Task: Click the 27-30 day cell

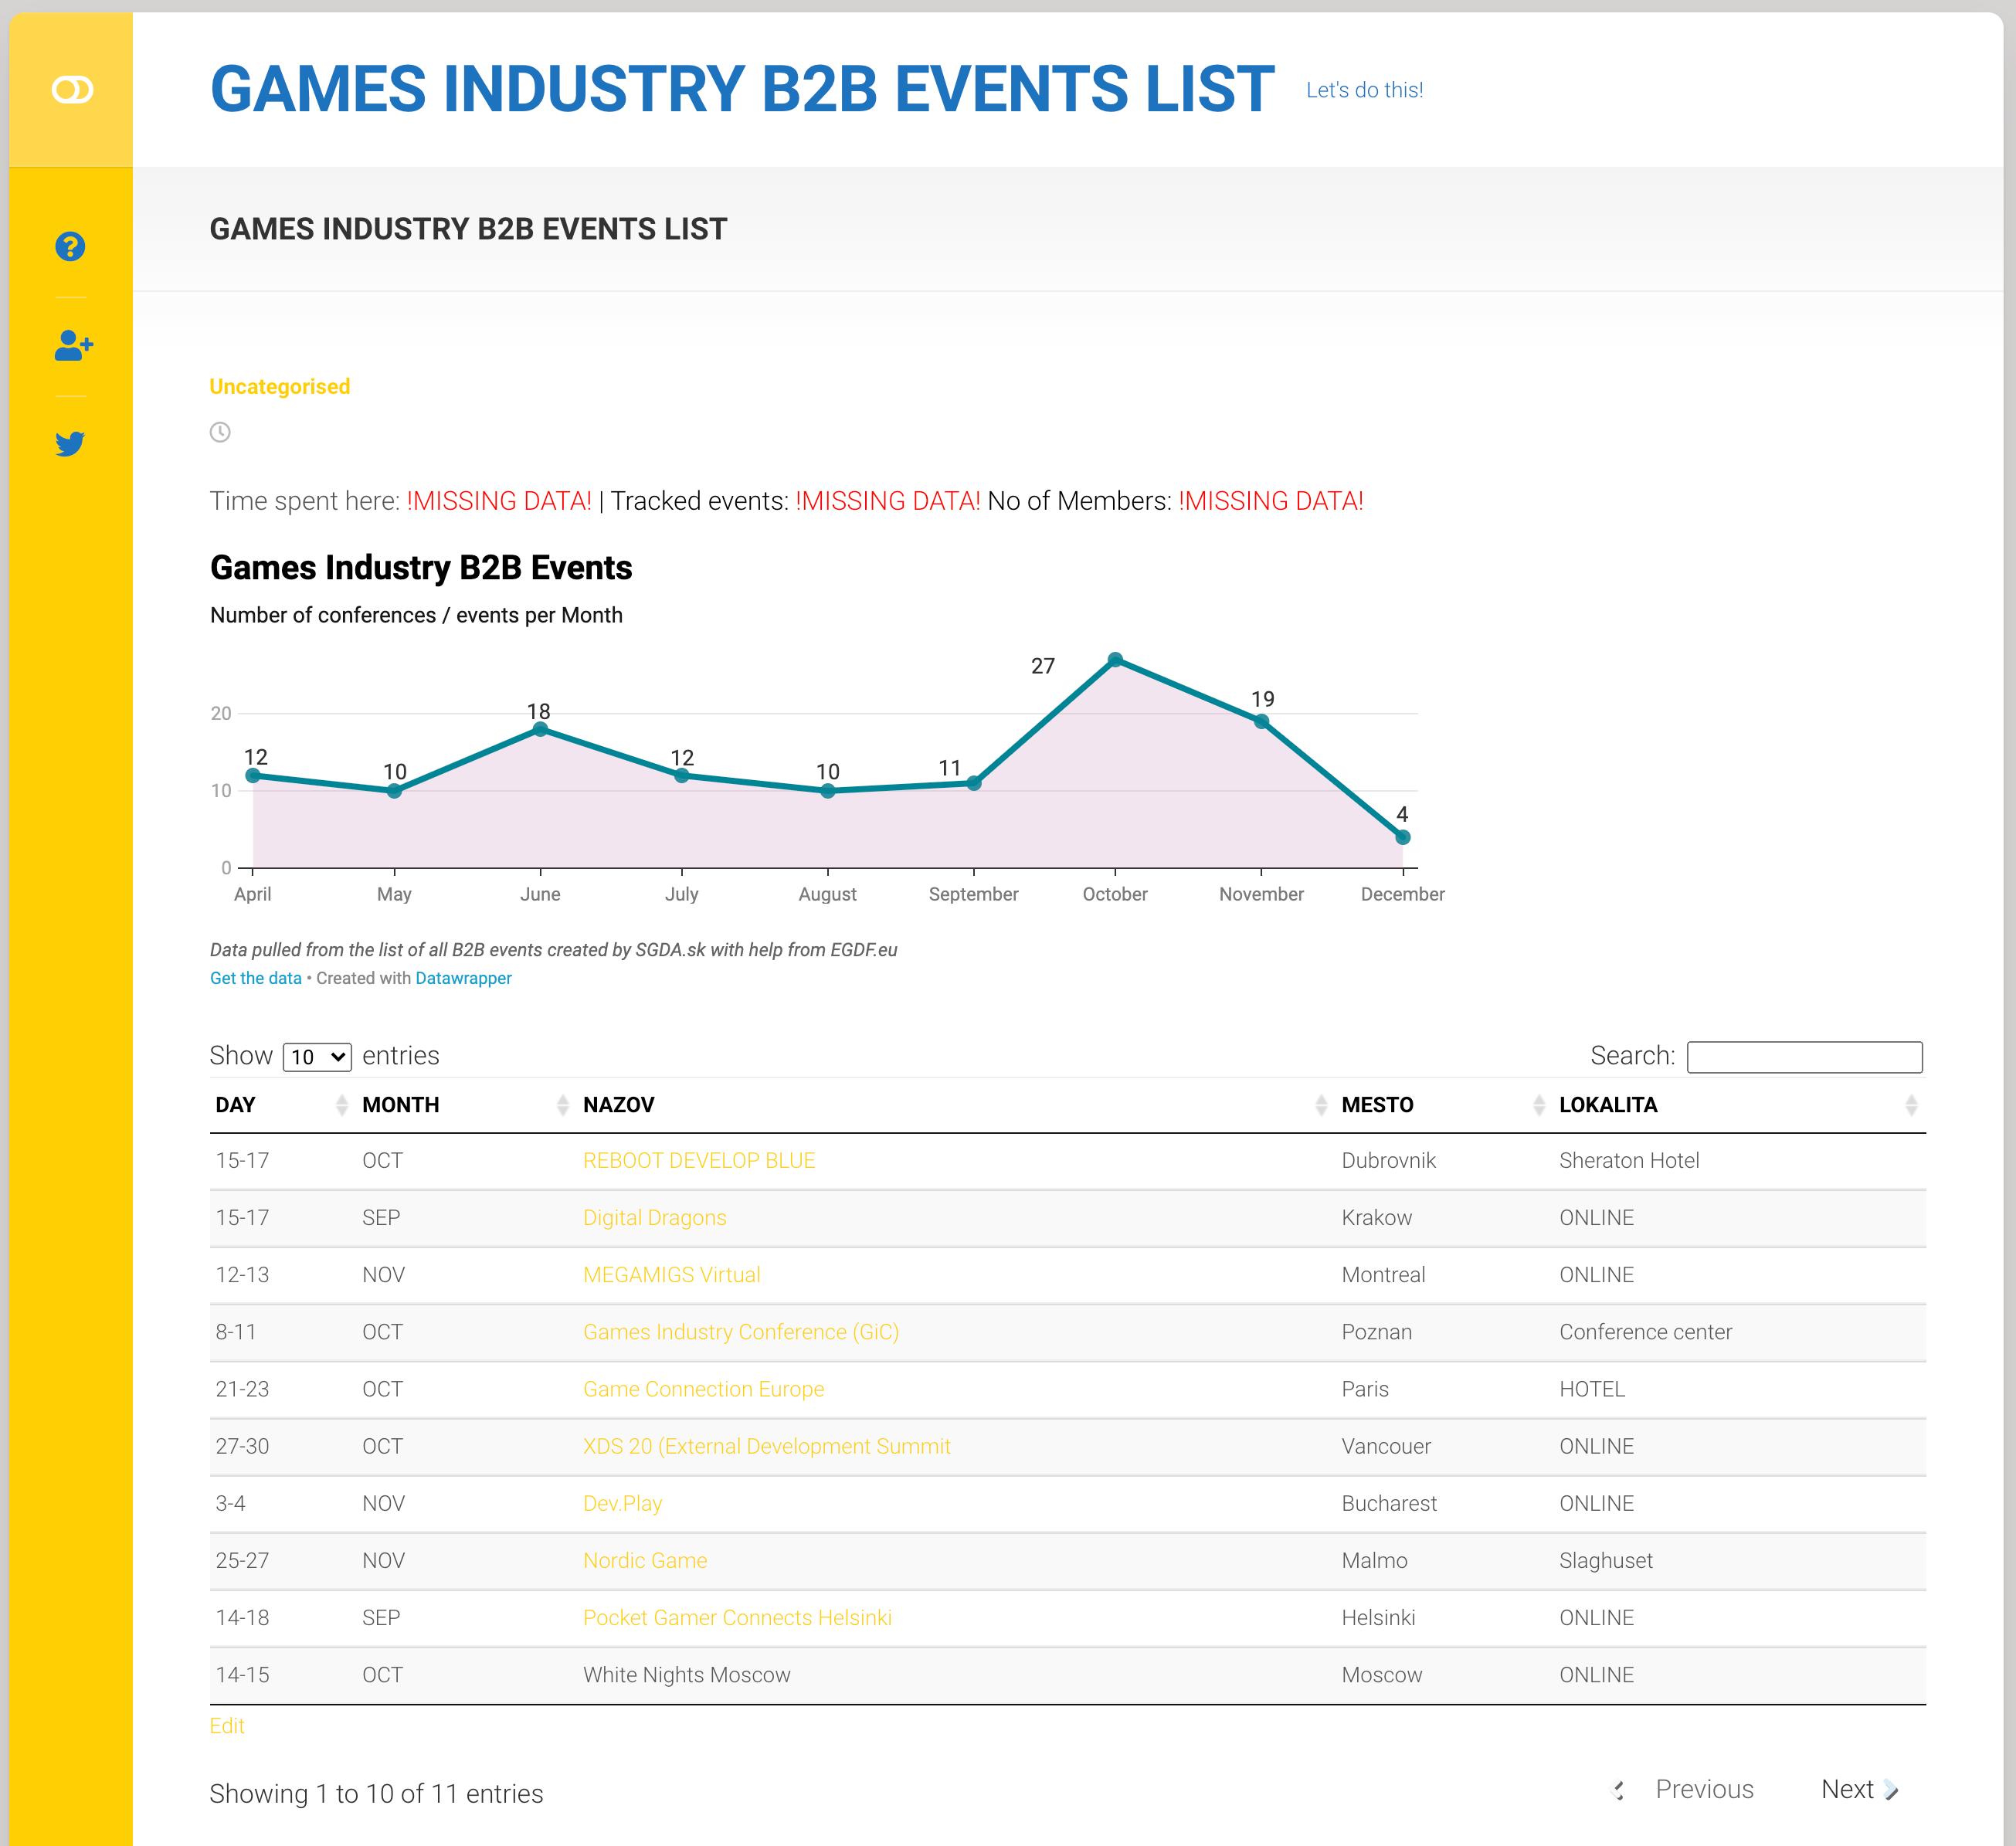Action: click(x=242, y=1446)
